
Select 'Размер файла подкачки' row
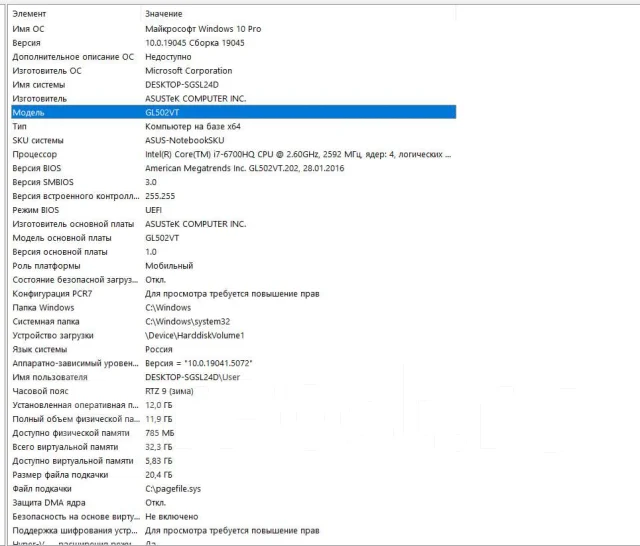point(233,475)
